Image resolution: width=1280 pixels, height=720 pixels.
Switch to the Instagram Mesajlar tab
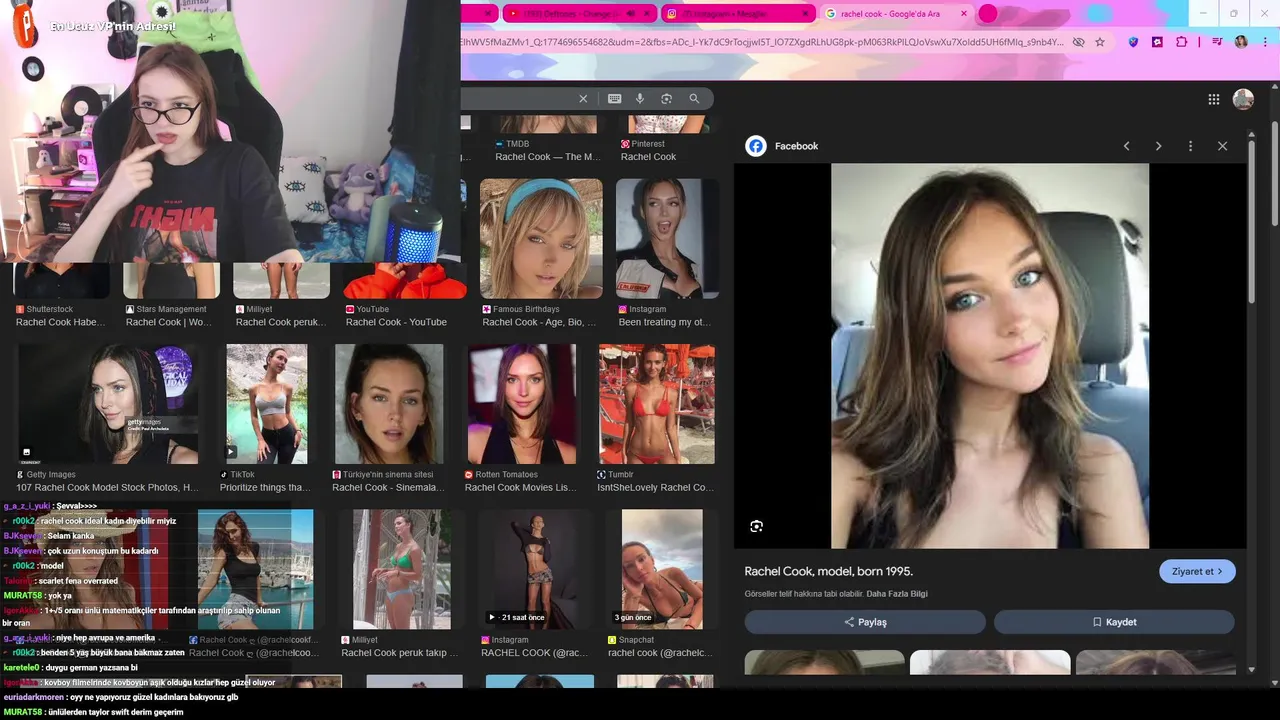coord(739,14)
